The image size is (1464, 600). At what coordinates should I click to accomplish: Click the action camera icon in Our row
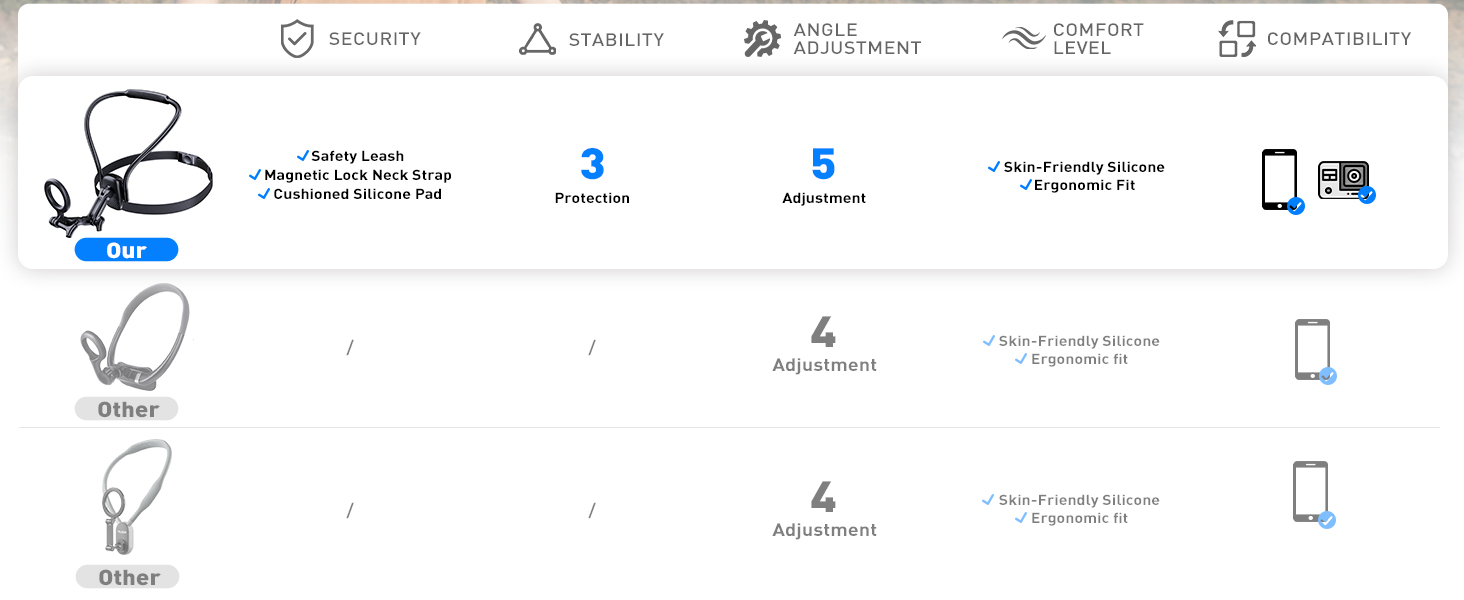1343,180
